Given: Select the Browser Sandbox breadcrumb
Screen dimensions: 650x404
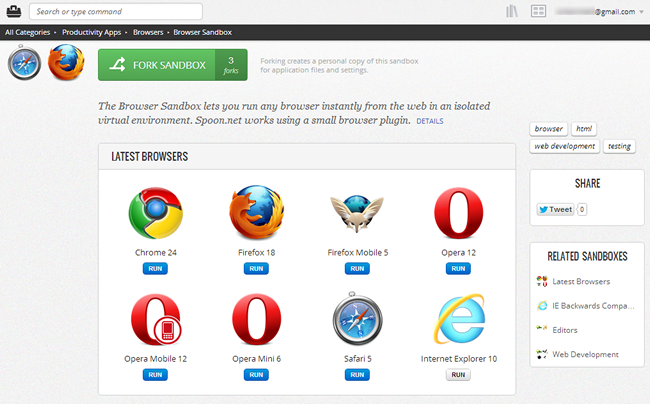Looking at the screenshot, I should tap(202, 32).
